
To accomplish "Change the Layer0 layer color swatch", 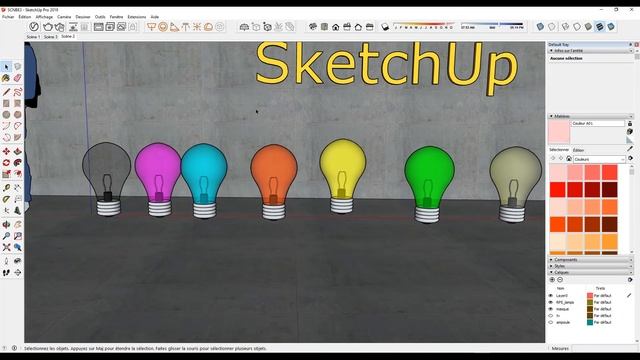I will [x=590, y=296].
